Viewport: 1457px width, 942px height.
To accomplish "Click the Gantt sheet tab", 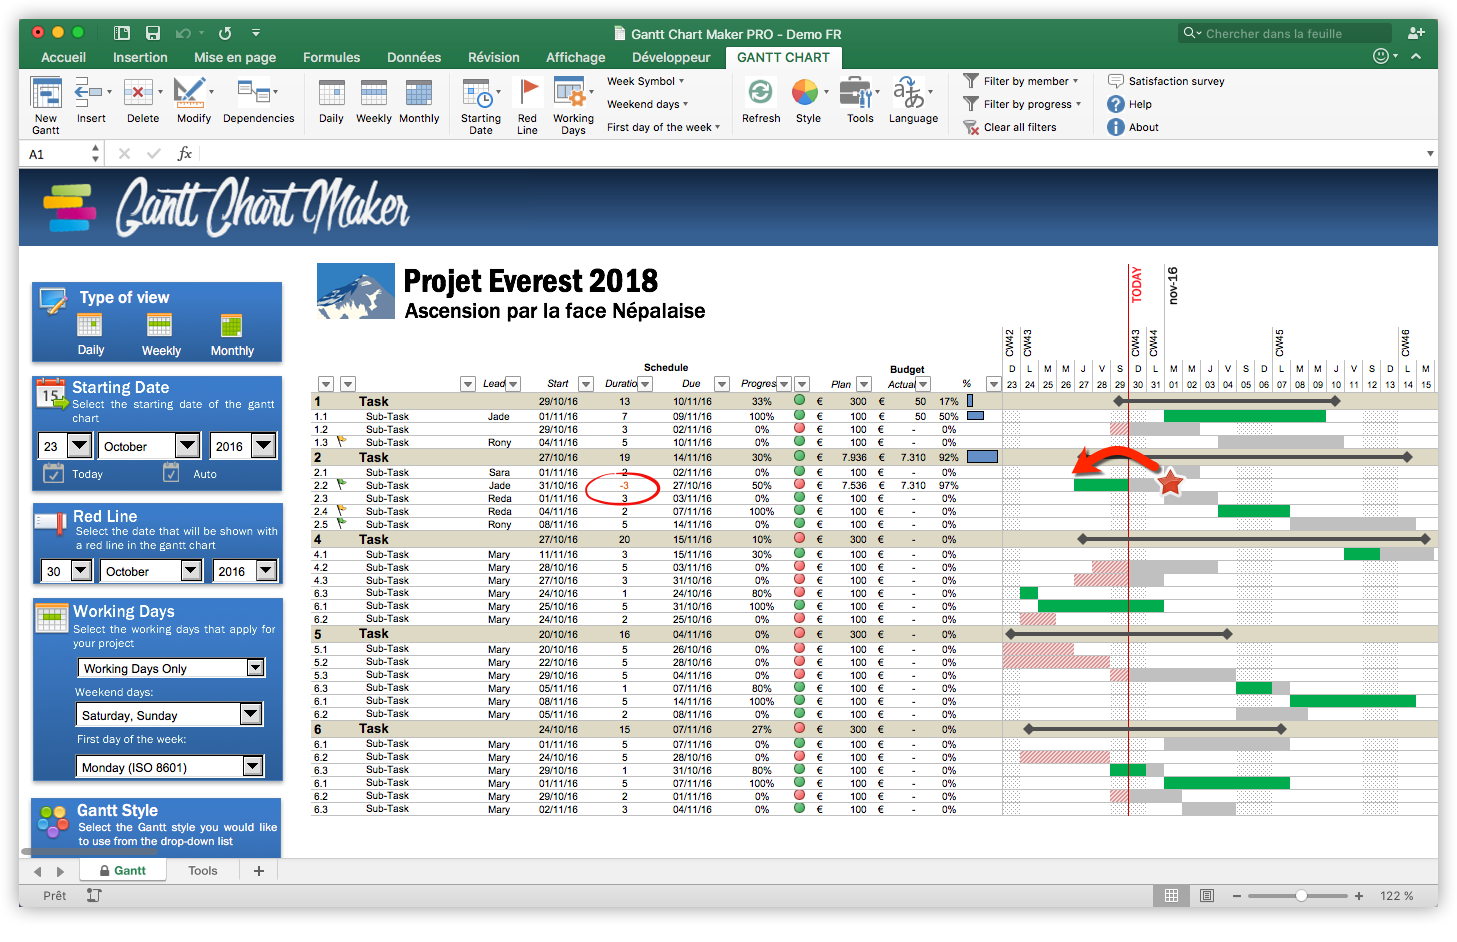I will click(x=123, y=870).
